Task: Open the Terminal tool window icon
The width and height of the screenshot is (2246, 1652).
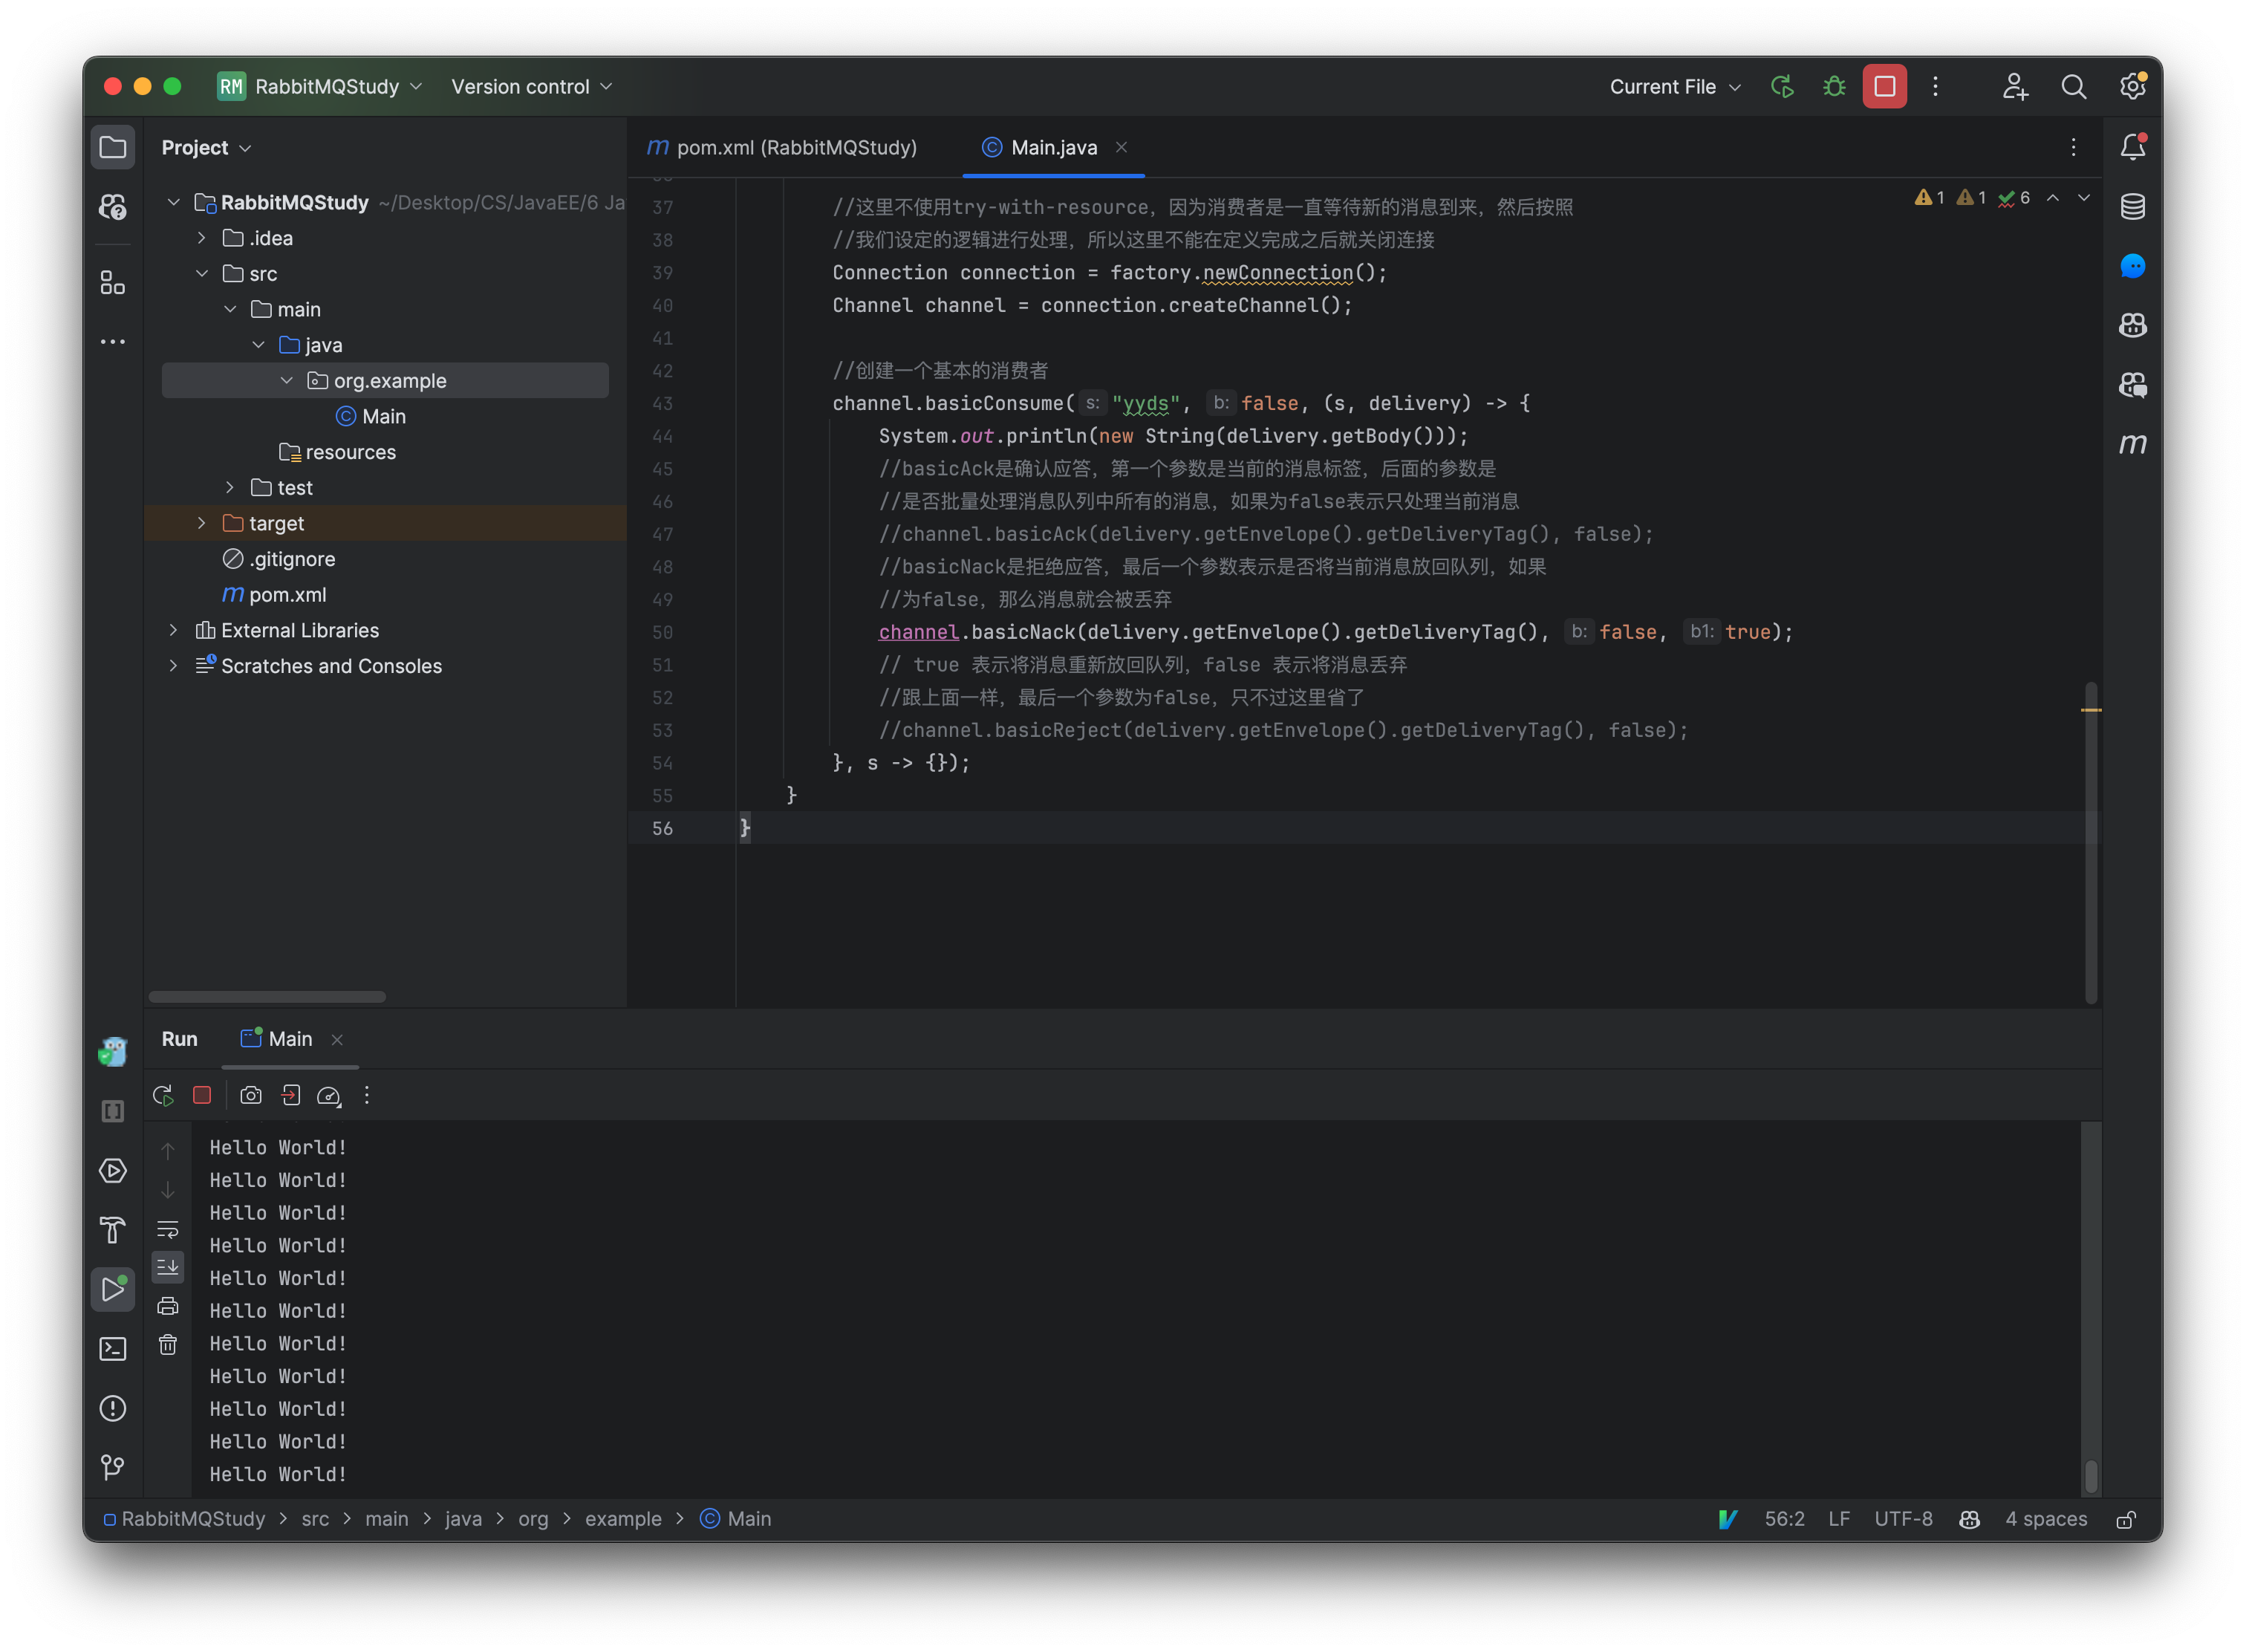Action: coord(113,1349)
